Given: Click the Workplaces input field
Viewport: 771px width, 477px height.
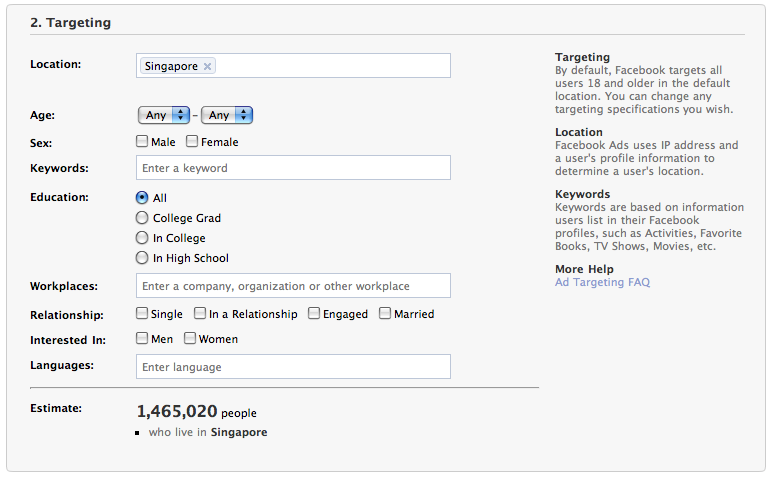Looking at the screenshot, I should [x=293, y=286].
